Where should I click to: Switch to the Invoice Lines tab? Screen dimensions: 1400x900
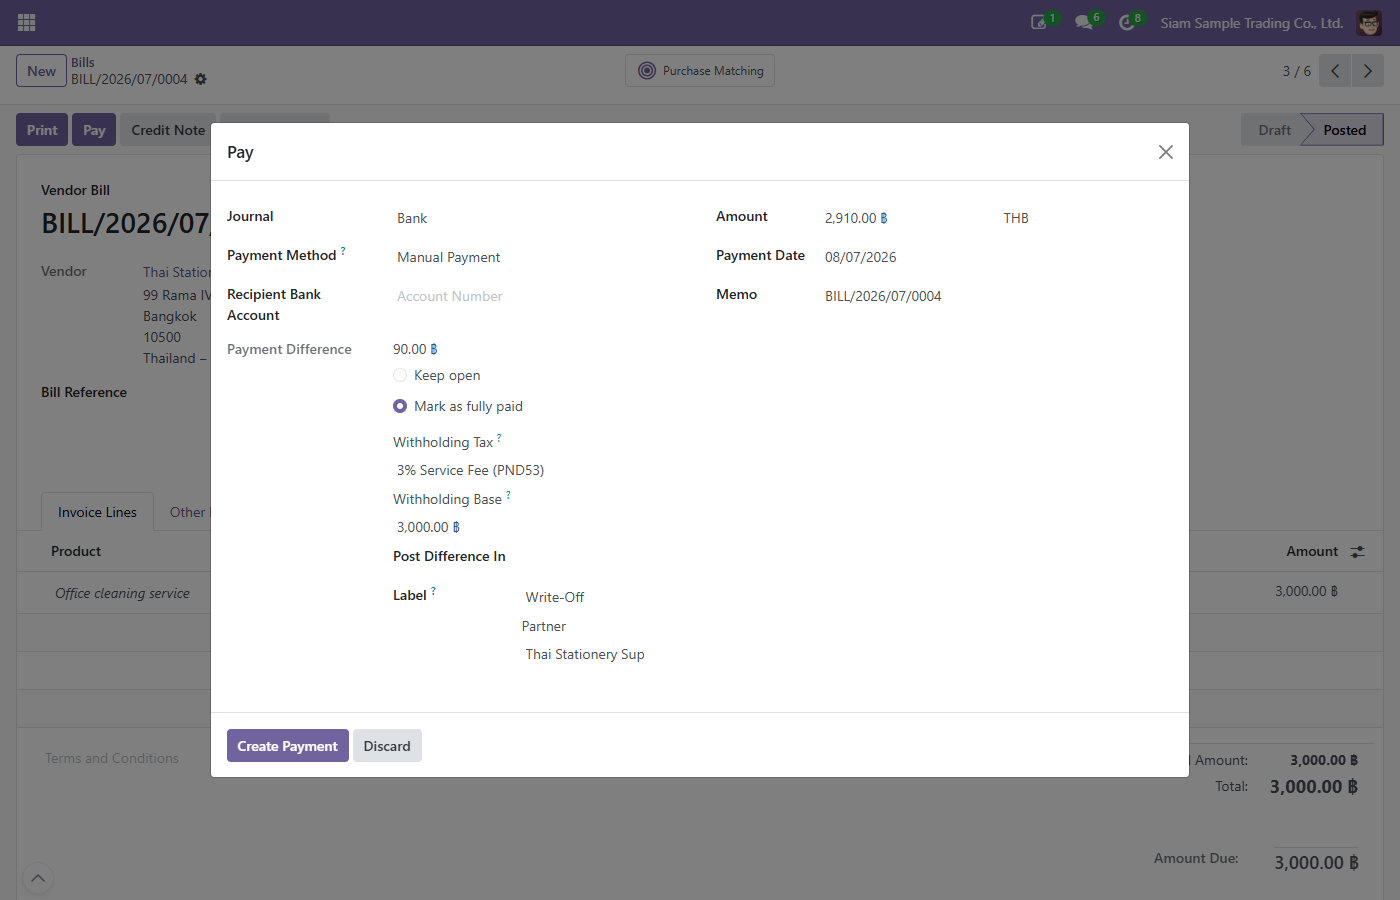tap(97, 512)
